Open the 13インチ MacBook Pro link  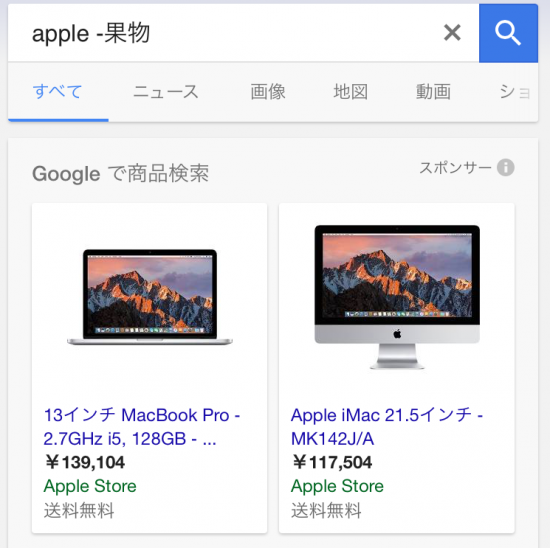(142, 427)
